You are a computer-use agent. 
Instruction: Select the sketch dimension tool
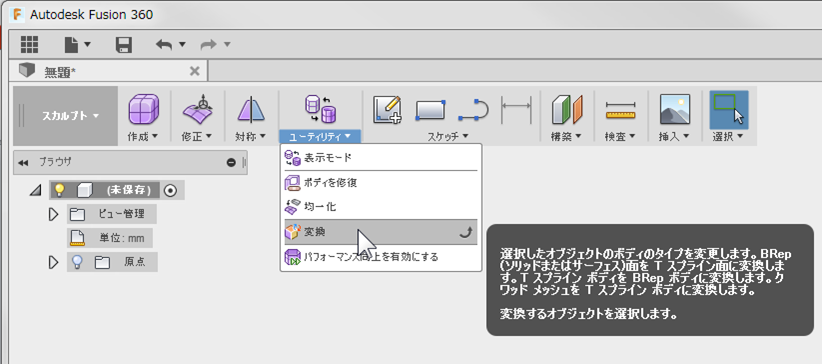(x=516, y=110)
